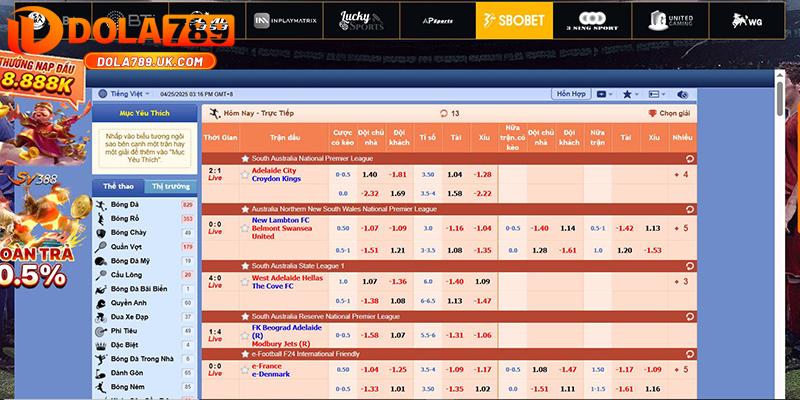Image resolution: width=800 pixels, height=400 pixels.
Task: Switch to the Thể thao tab
Action: coord(118,187)
